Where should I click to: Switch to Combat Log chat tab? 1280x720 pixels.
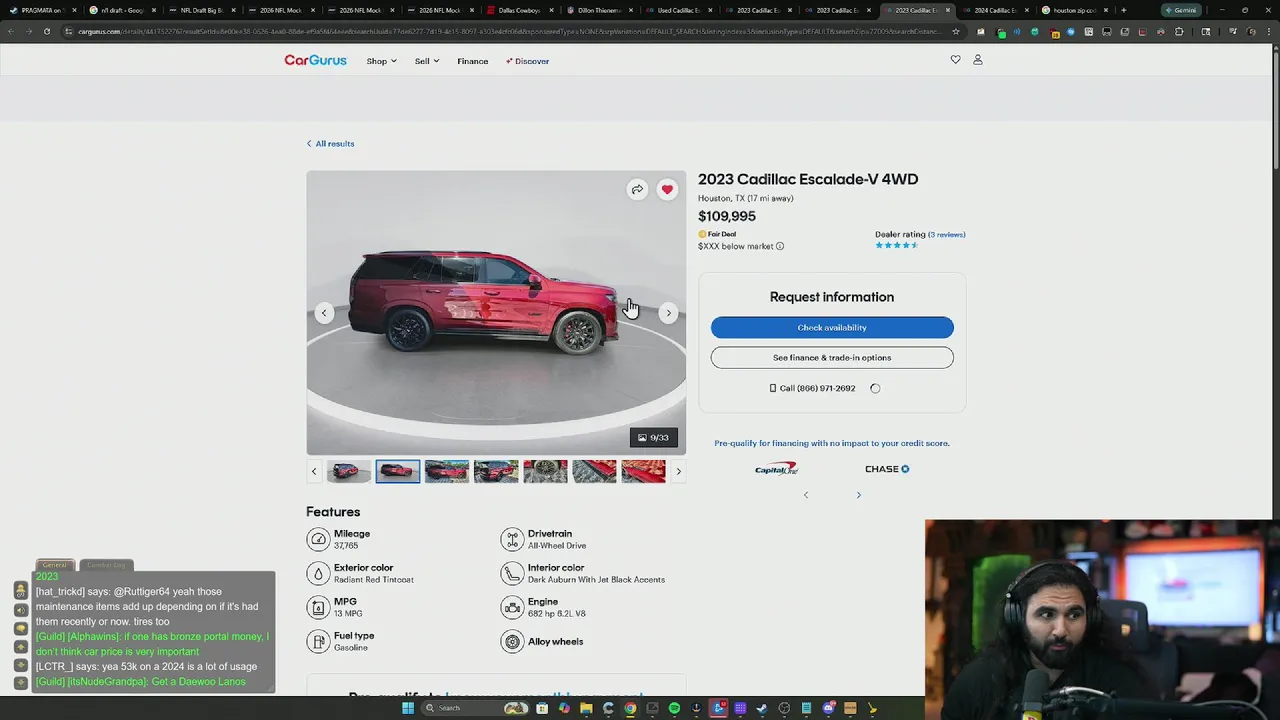(x=106, y=565)
